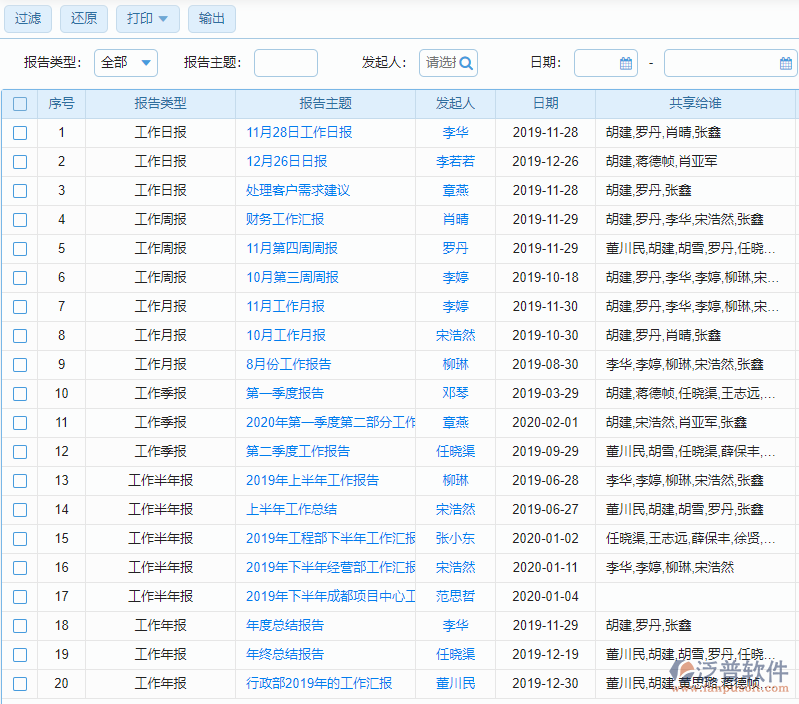
Task: Open the start date calendar icon
Action: tap(626, 63)
